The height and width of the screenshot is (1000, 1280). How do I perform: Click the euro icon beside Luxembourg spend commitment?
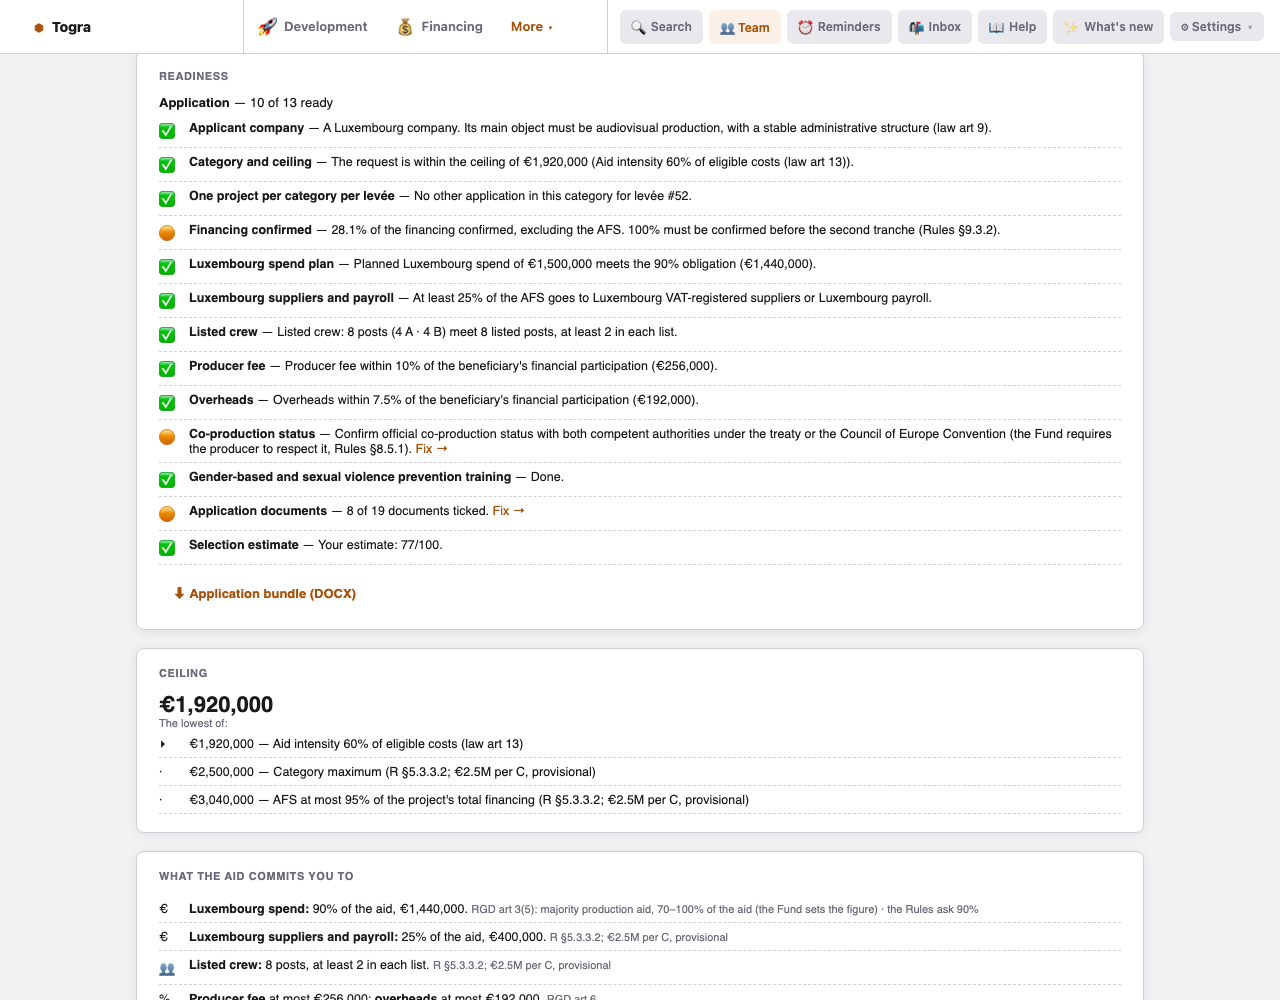pyautogui.click(x=164, y=909)
